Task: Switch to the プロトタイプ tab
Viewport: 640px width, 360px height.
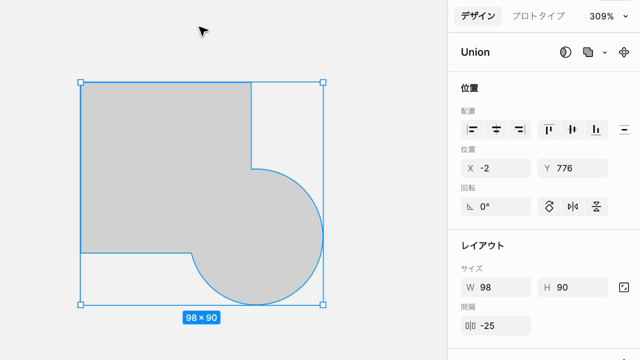Action: 538,16
